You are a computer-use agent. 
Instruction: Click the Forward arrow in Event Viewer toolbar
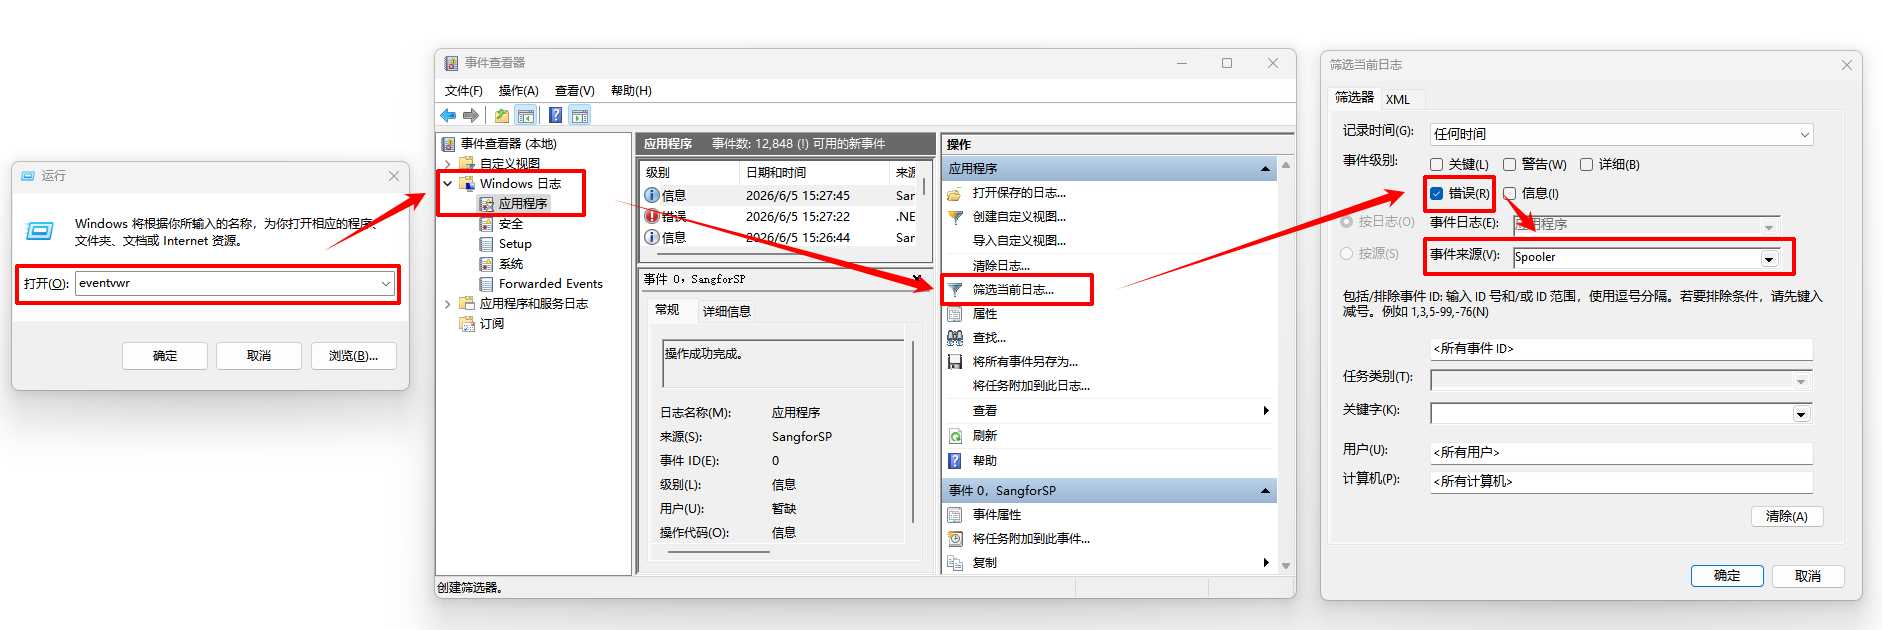(x=471, y=115)
